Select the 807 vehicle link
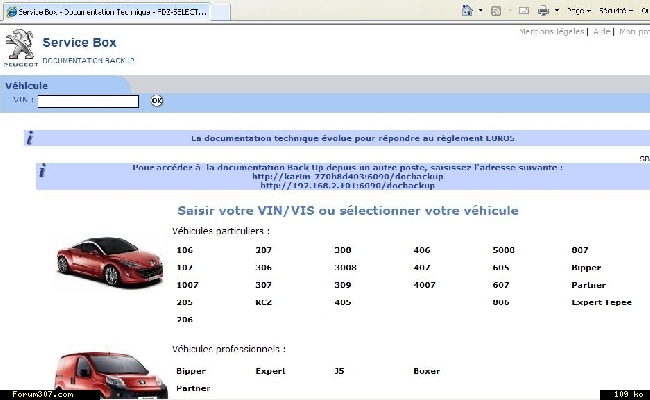The image size is (650, 400). (580, 250)
